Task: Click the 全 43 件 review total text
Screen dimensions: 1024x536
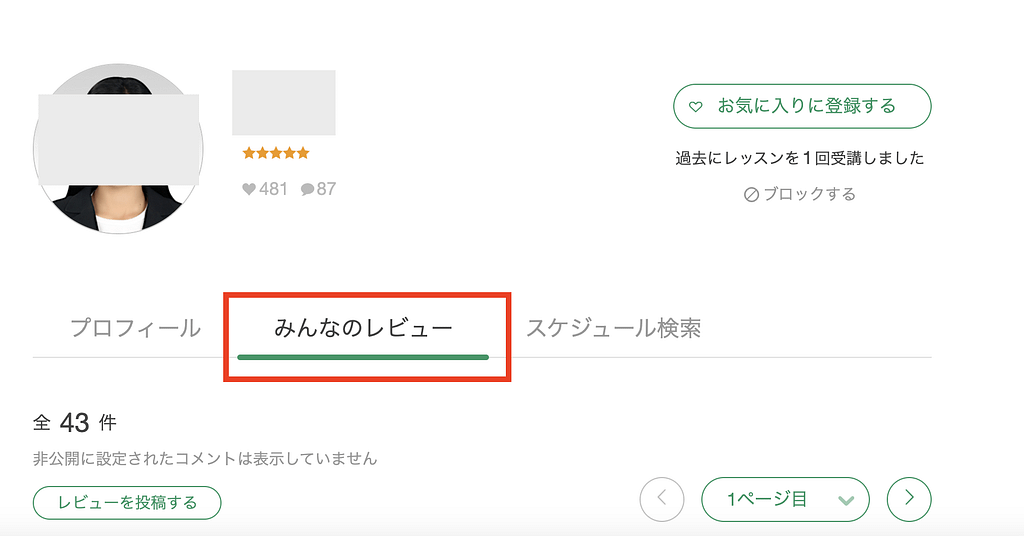Action: pyautogui.click(x=75, y=423)
